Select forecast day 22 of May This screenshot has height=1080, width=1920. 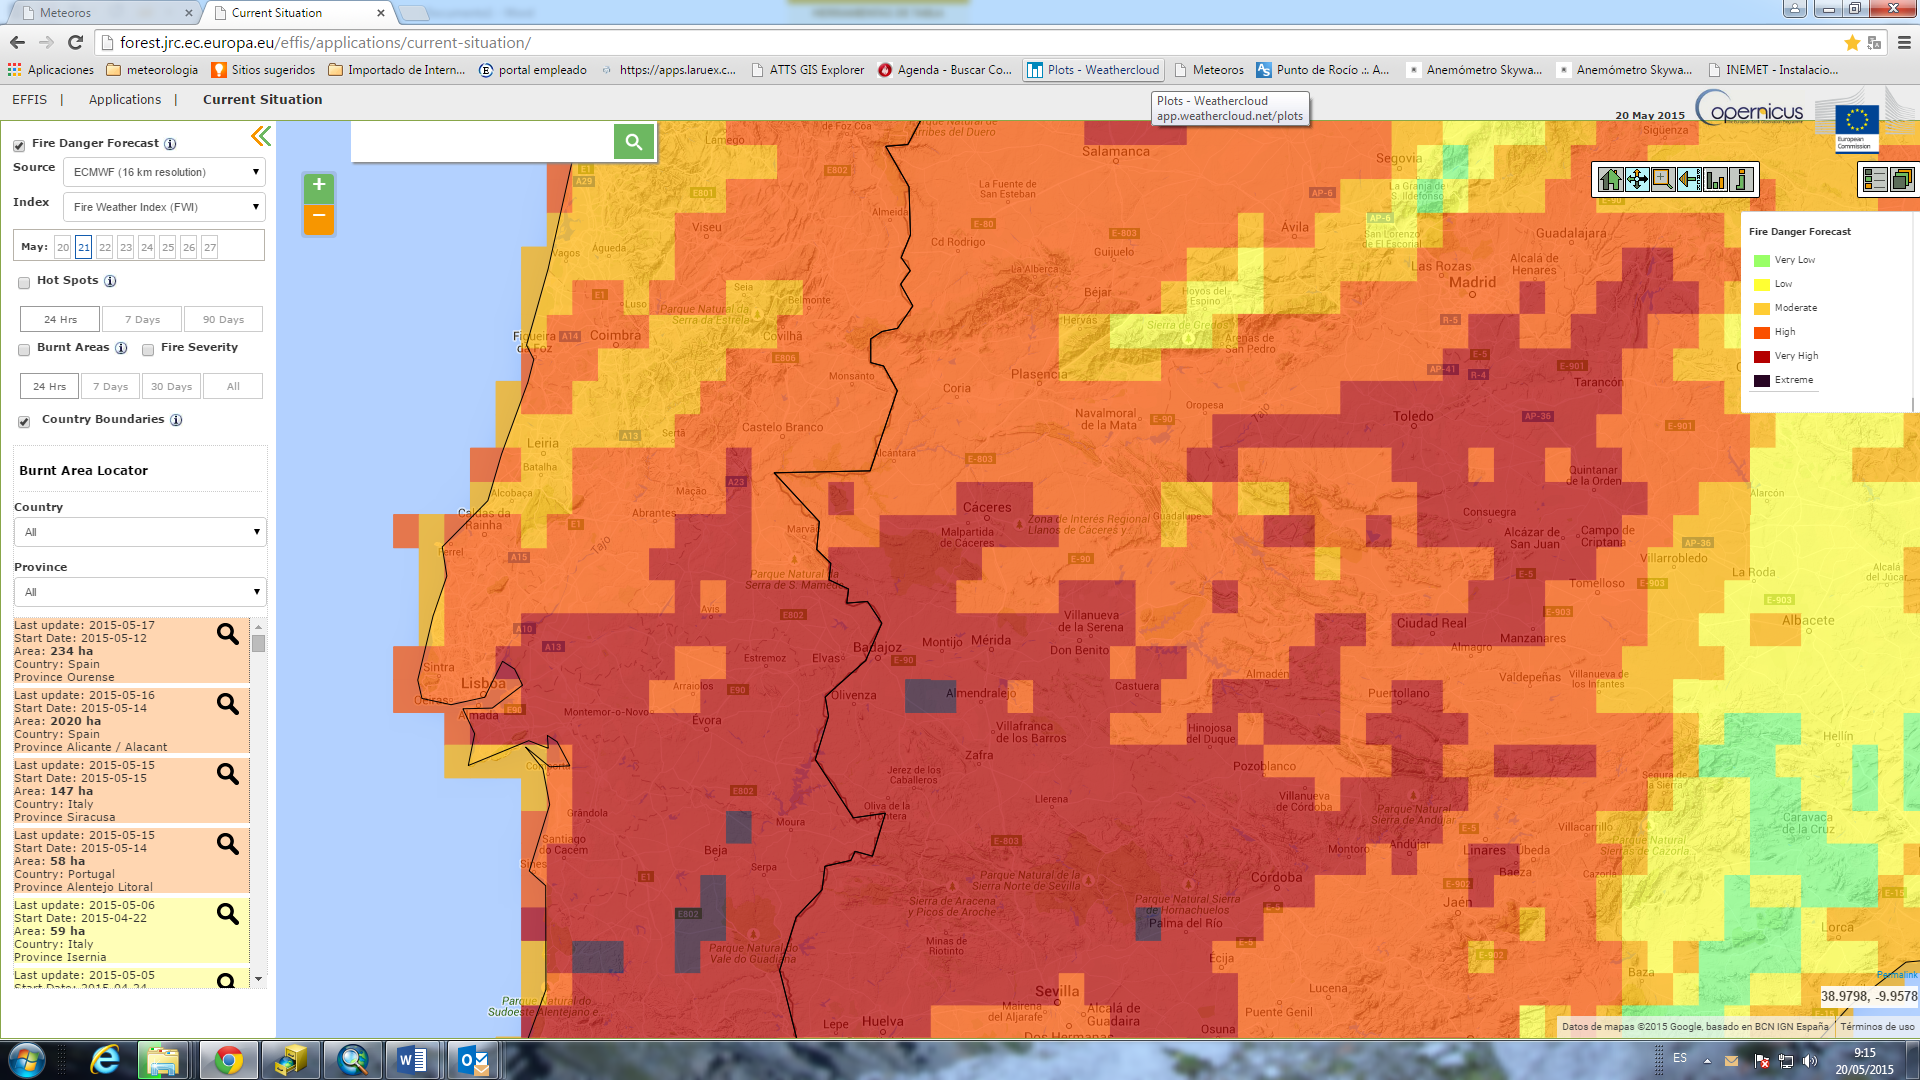pyautogui.click(x=105, y=247)
